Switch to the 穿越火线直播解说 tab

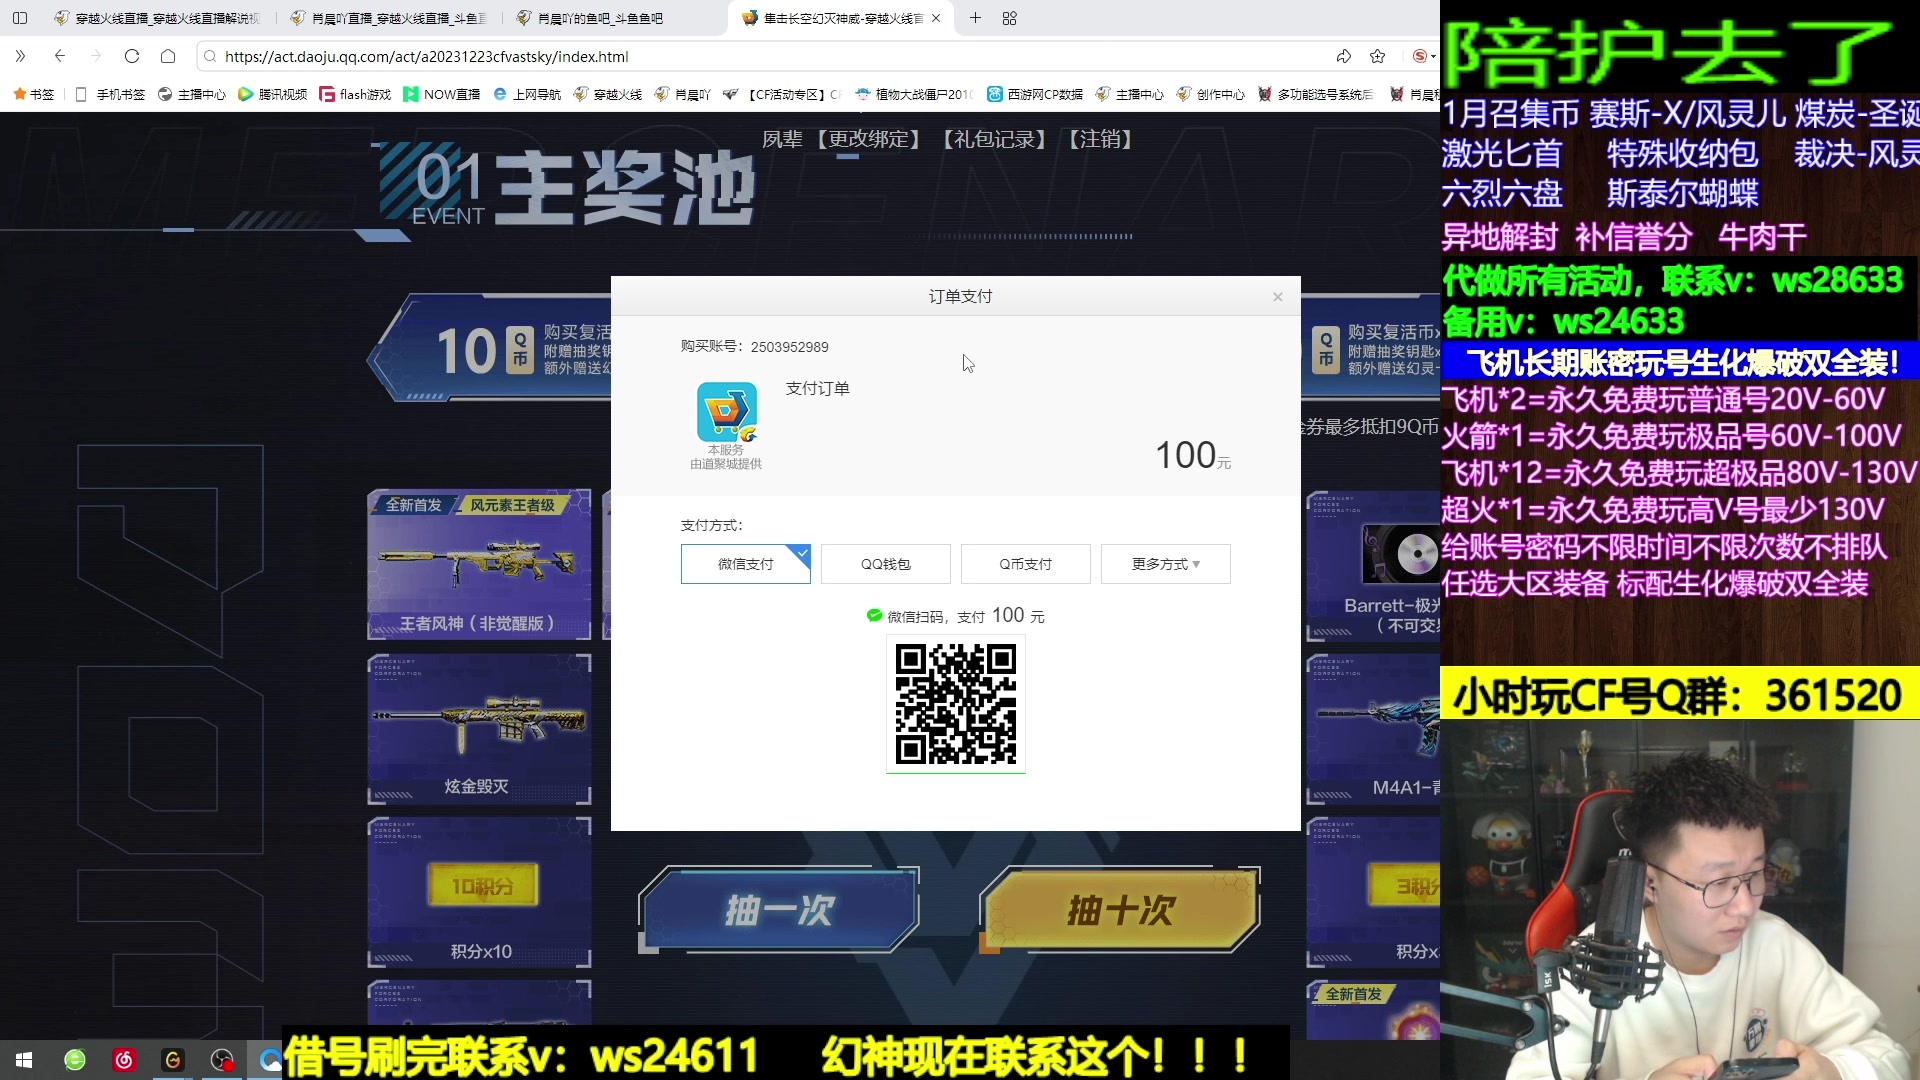pos(158,18)
